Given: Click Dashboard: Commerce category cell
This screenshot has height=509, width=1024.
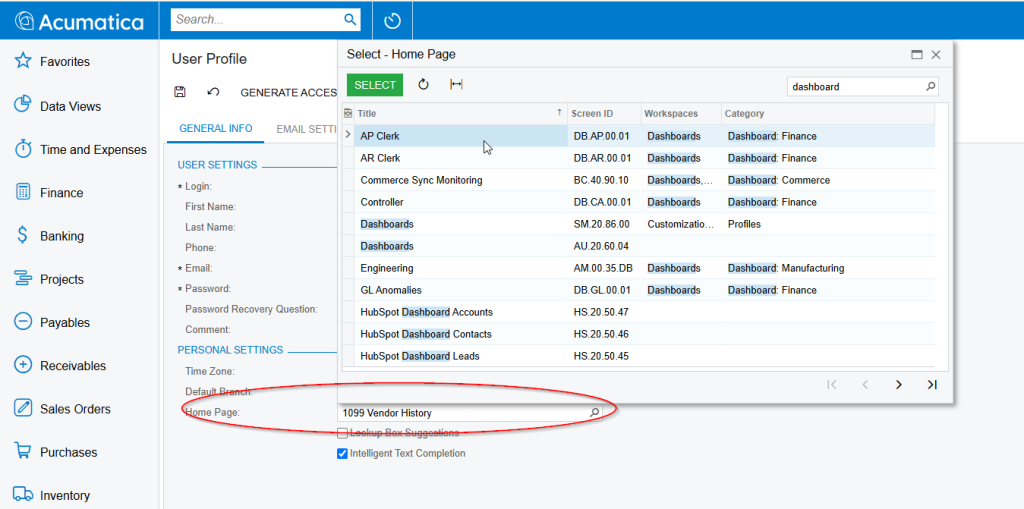Looking at the screenshot, I should pos(827,180).
